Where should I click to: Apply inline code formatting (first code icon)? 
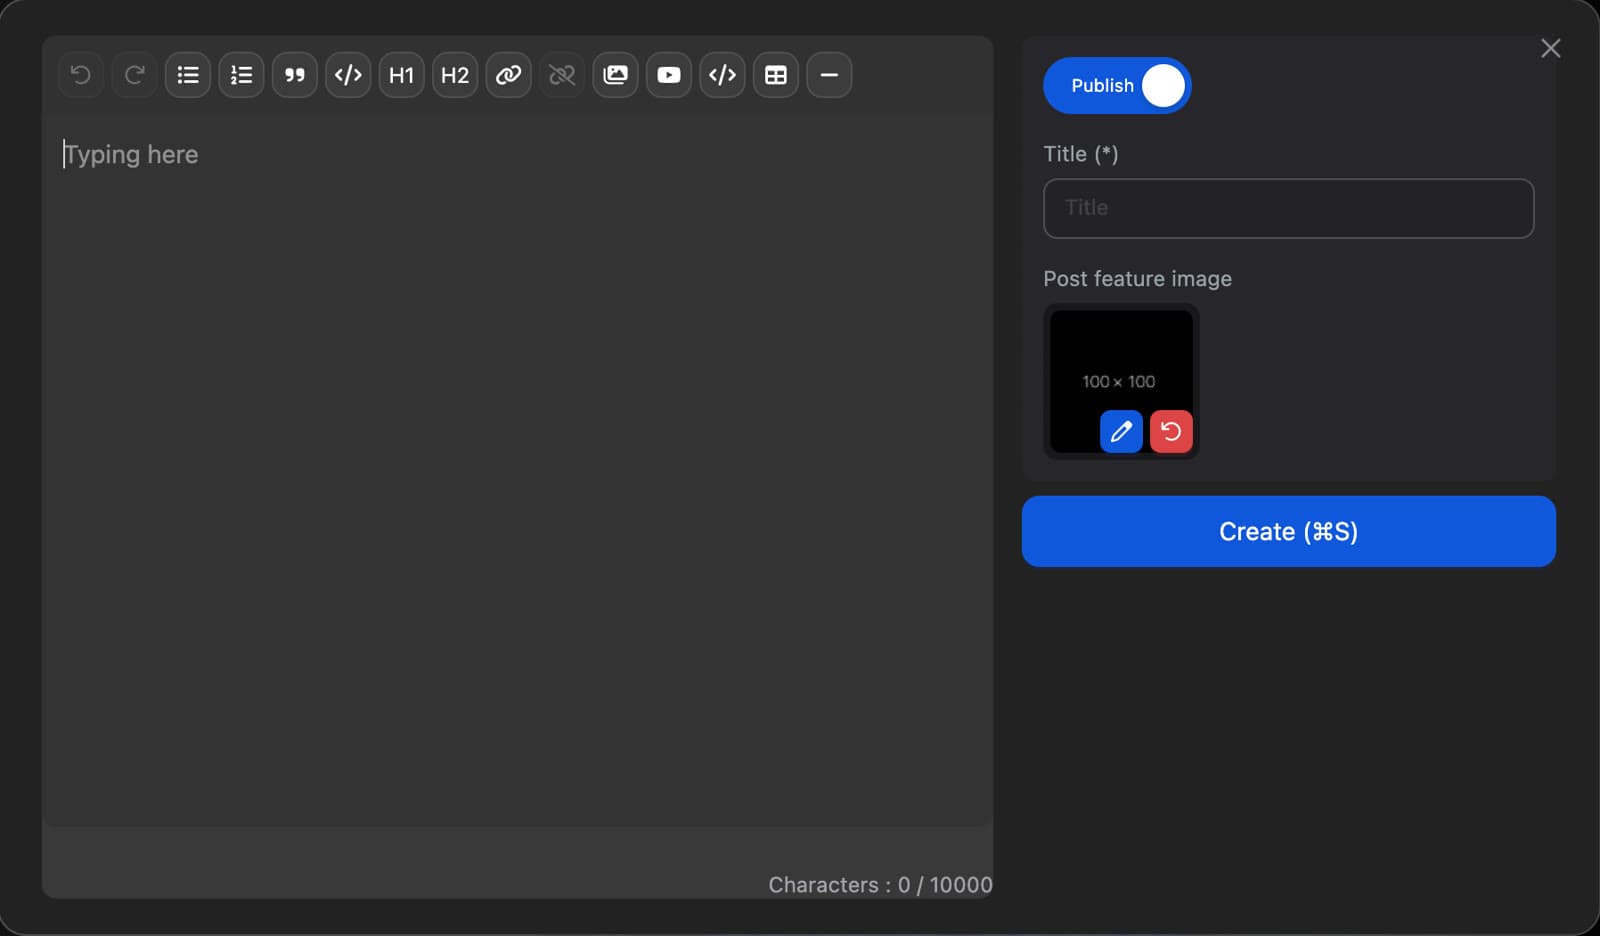coord(348,75)
